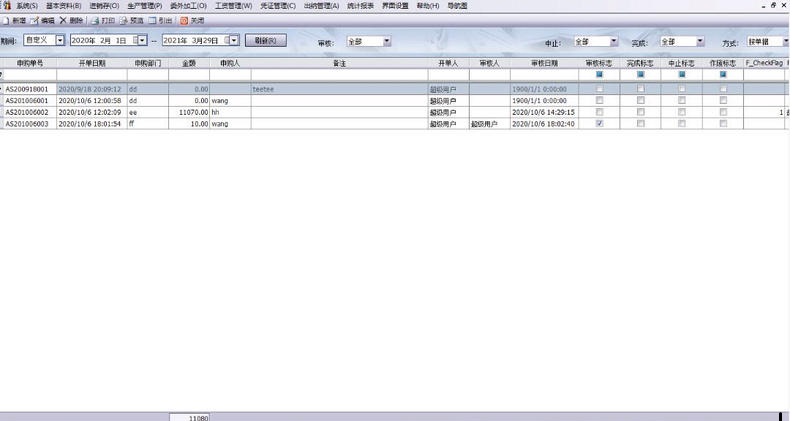The width and height of the screenshot is (792, 421).
Task: Click the 新增 (New) toolbar icon
Action: click(x=6, y=21)
